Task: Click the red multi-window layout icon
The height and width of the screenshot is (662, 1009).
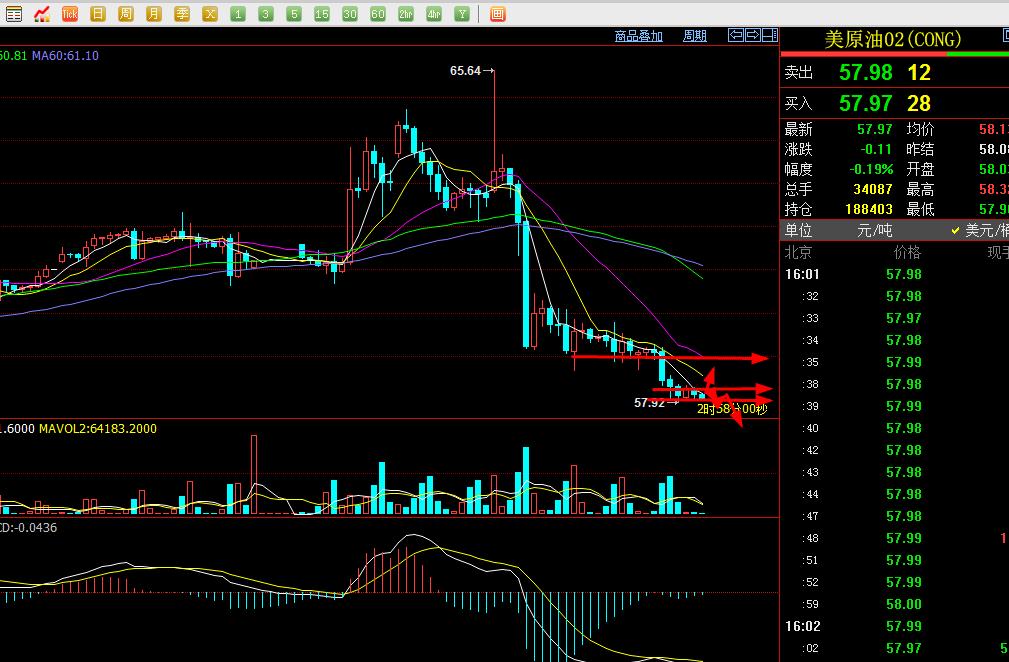Action: (498, 14)
